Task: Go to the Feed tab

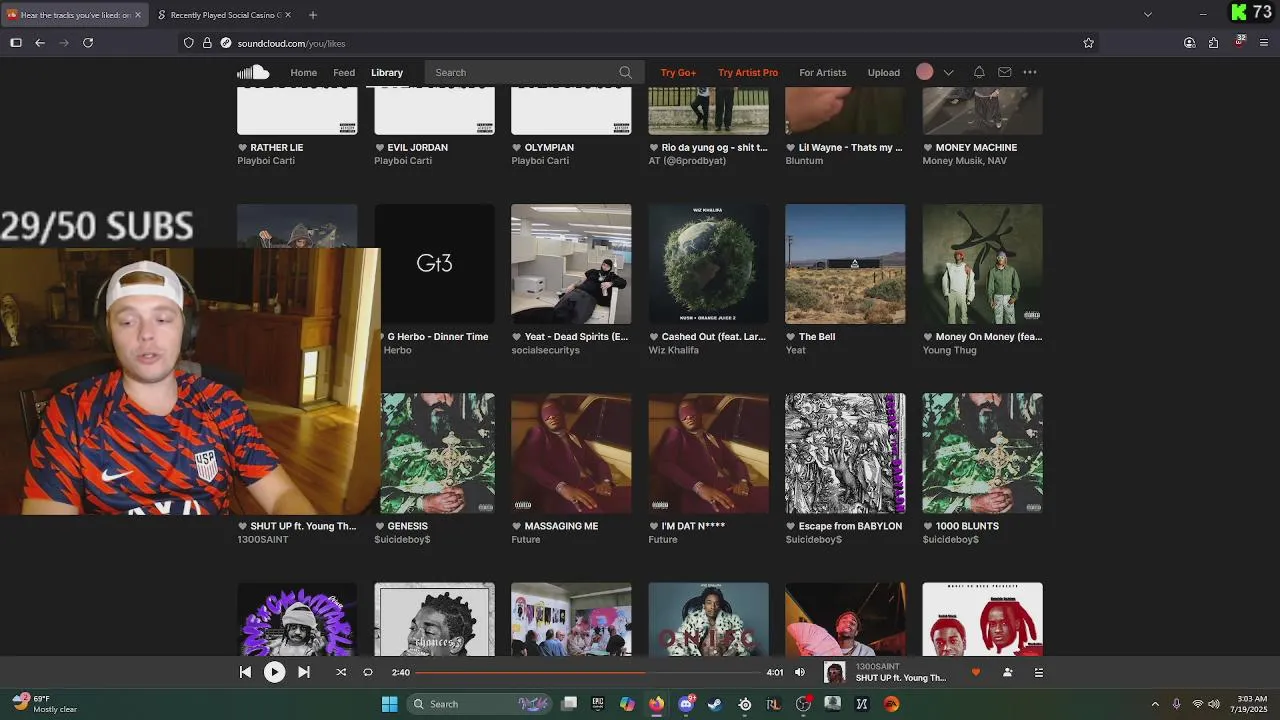Action: pyautogui.click(x=344, y=72)
